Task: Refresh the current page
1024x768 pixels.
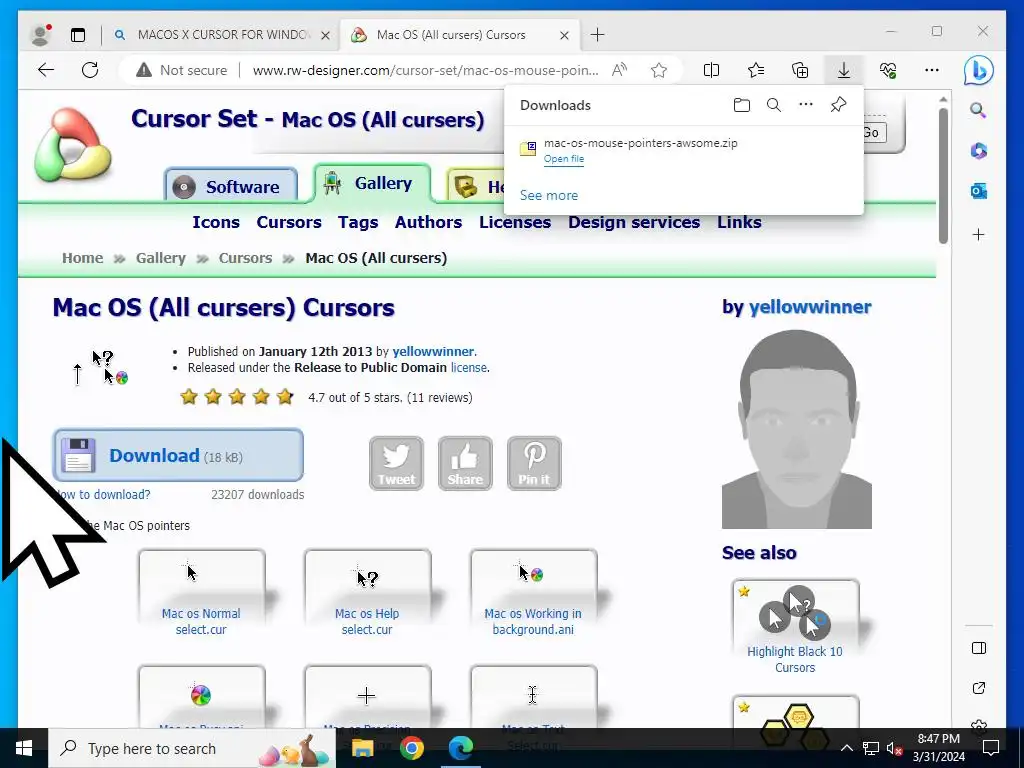Action: click(x=90, y=70)
